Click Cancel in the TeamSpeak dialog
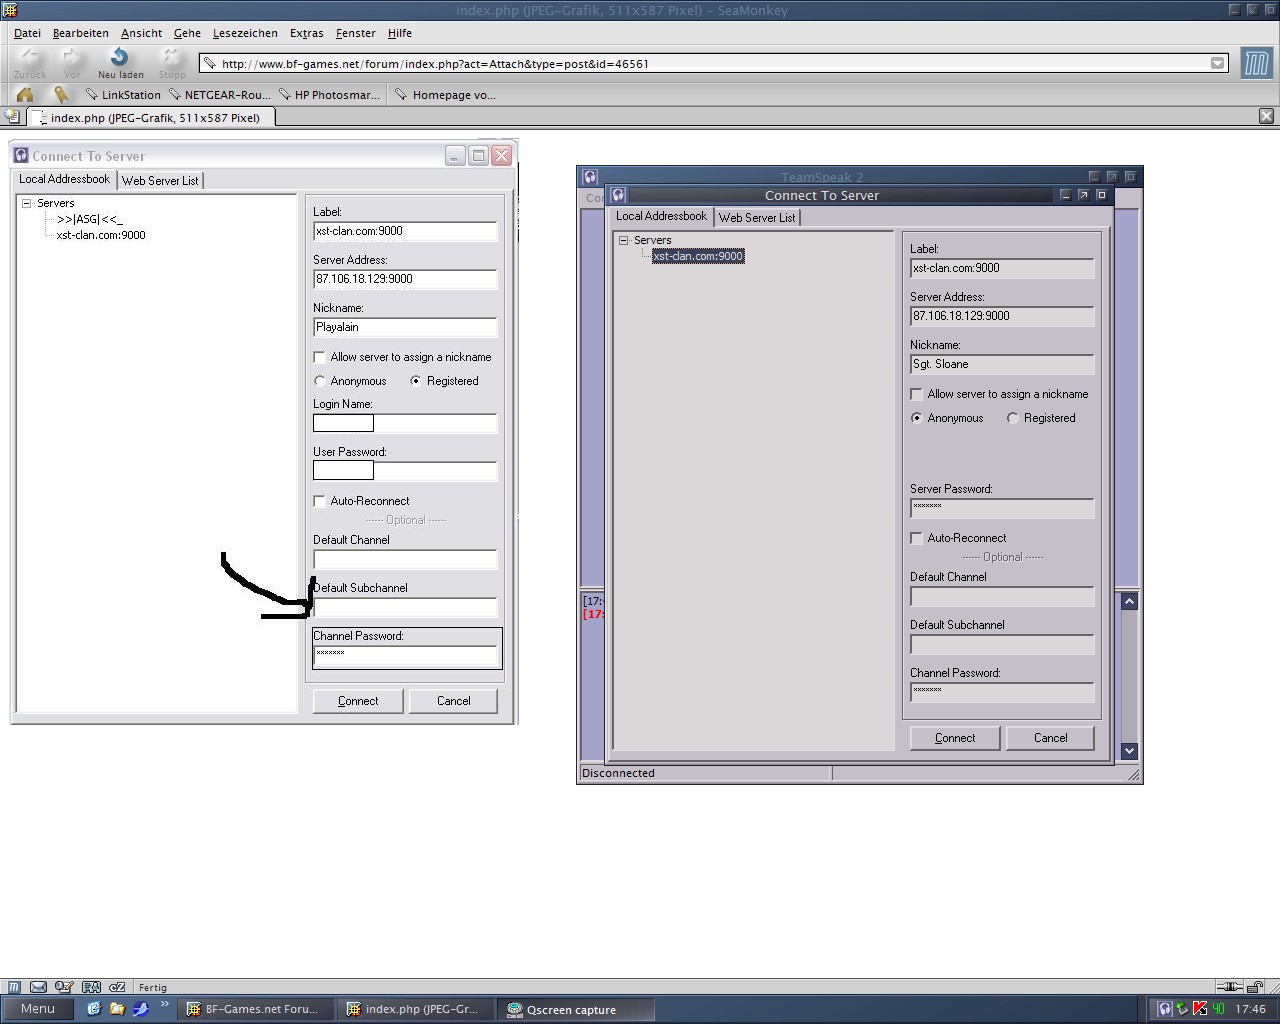This screenshot has height=1024, width=1280. 1050,738
